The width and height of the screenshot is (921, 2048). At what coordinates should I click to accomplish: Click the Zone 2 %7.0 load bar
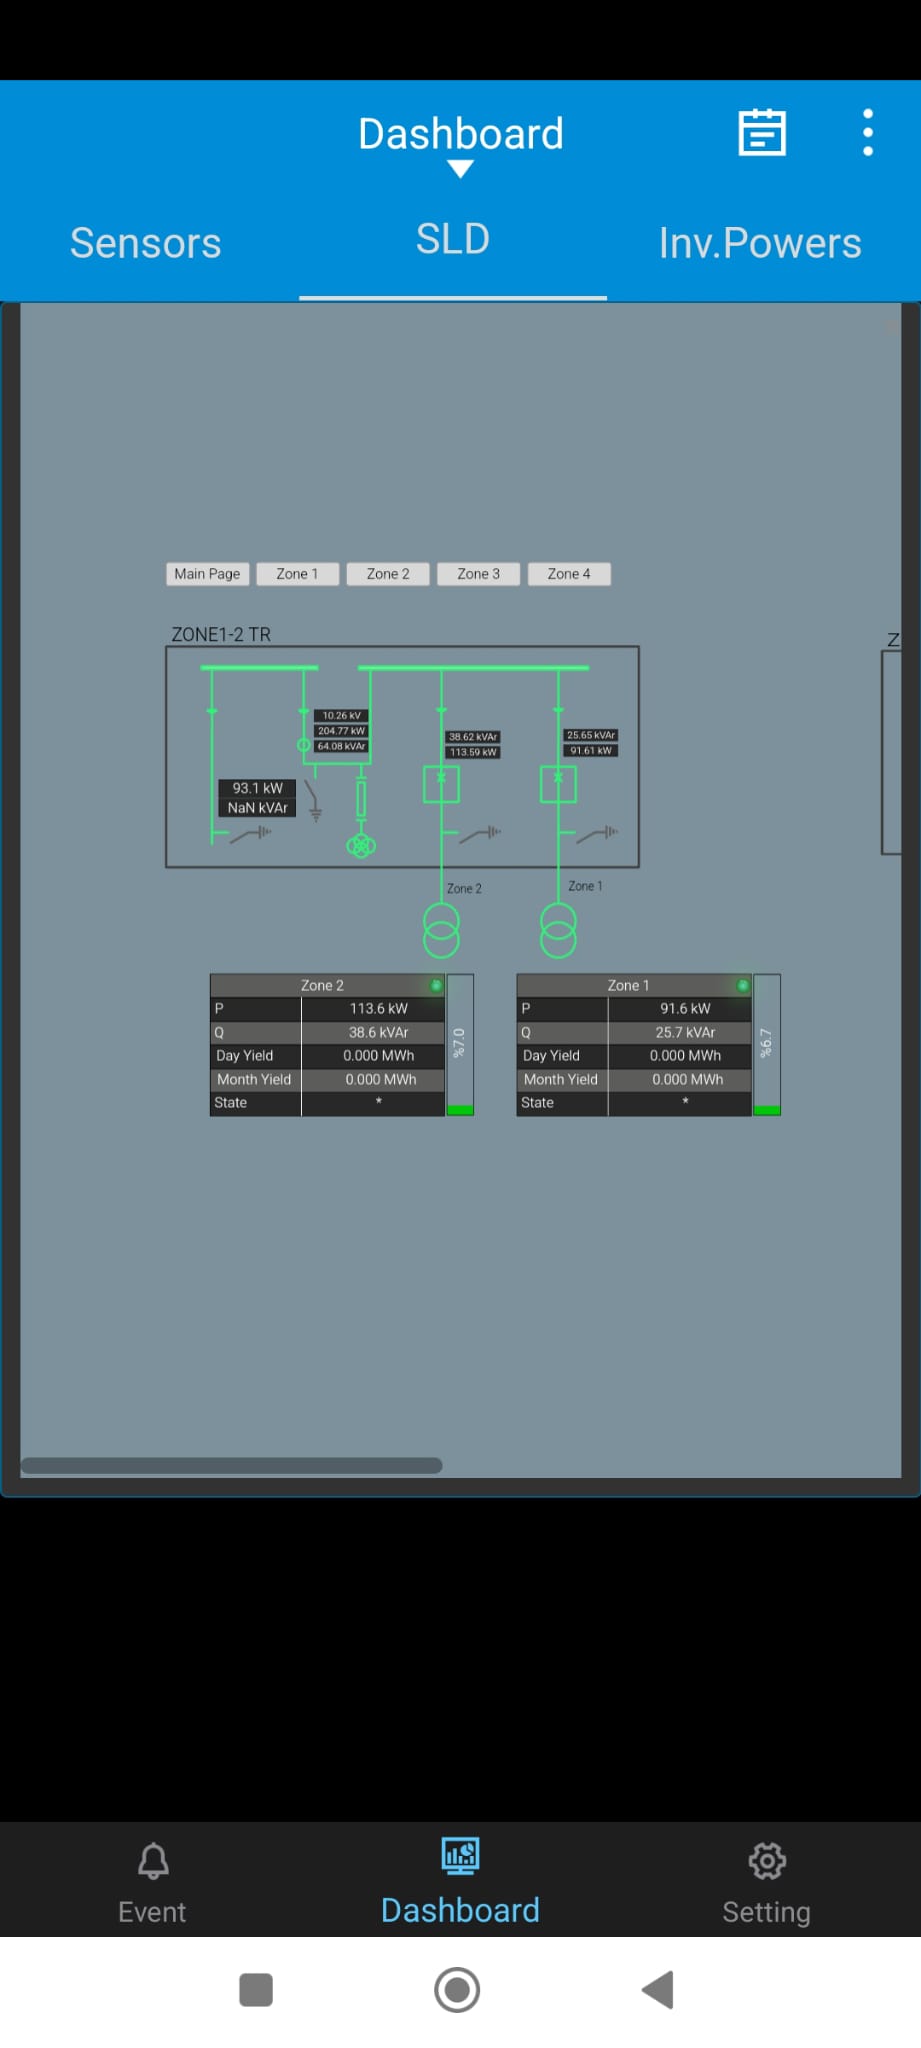pos(460,1045)
